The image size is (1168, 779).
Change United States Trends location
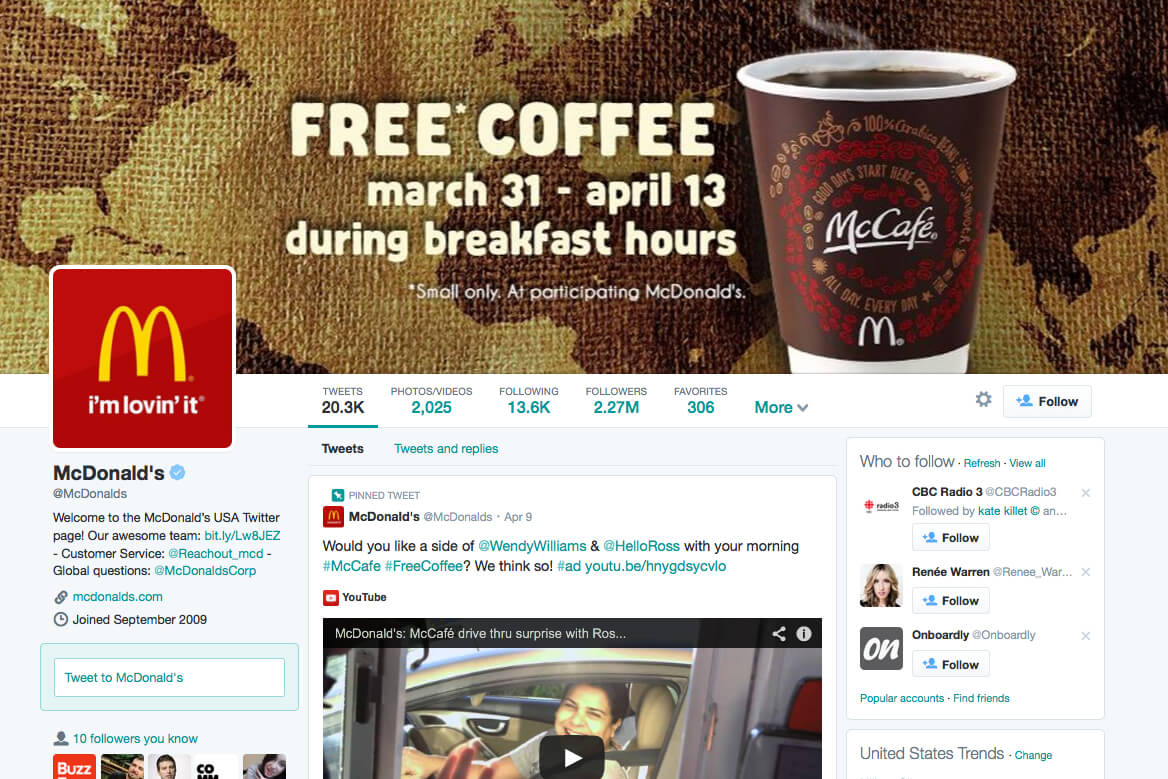[1033, 755]
